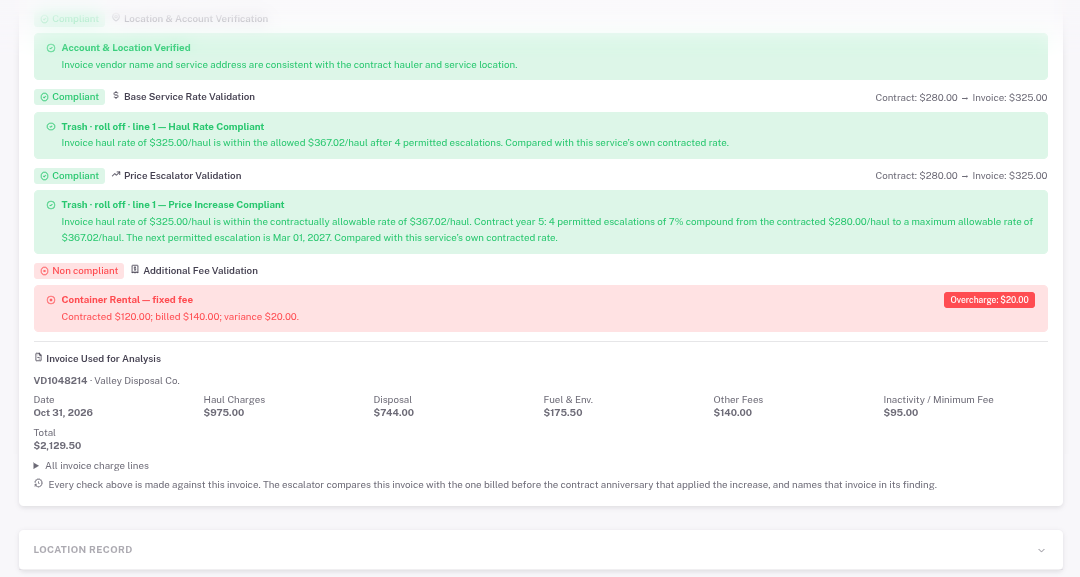Click the check icon beside Account & Location Verified
The height and width of the screenshot is (577, 1080).
(x=51, y=48)
